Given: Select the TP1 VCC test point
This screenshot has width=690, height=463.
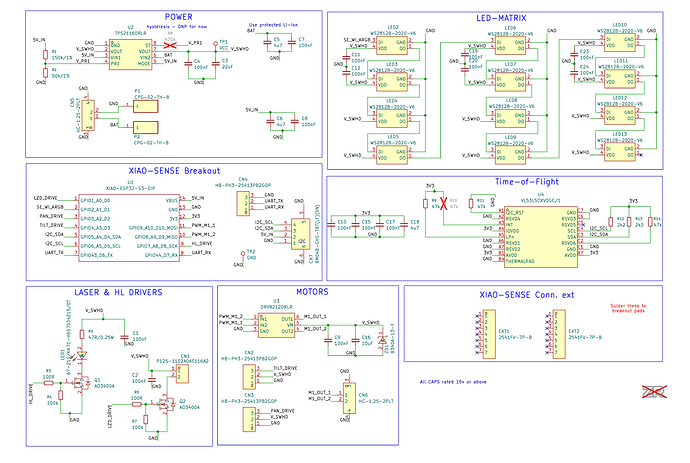Looking at the screenshot, I should 215,44.
